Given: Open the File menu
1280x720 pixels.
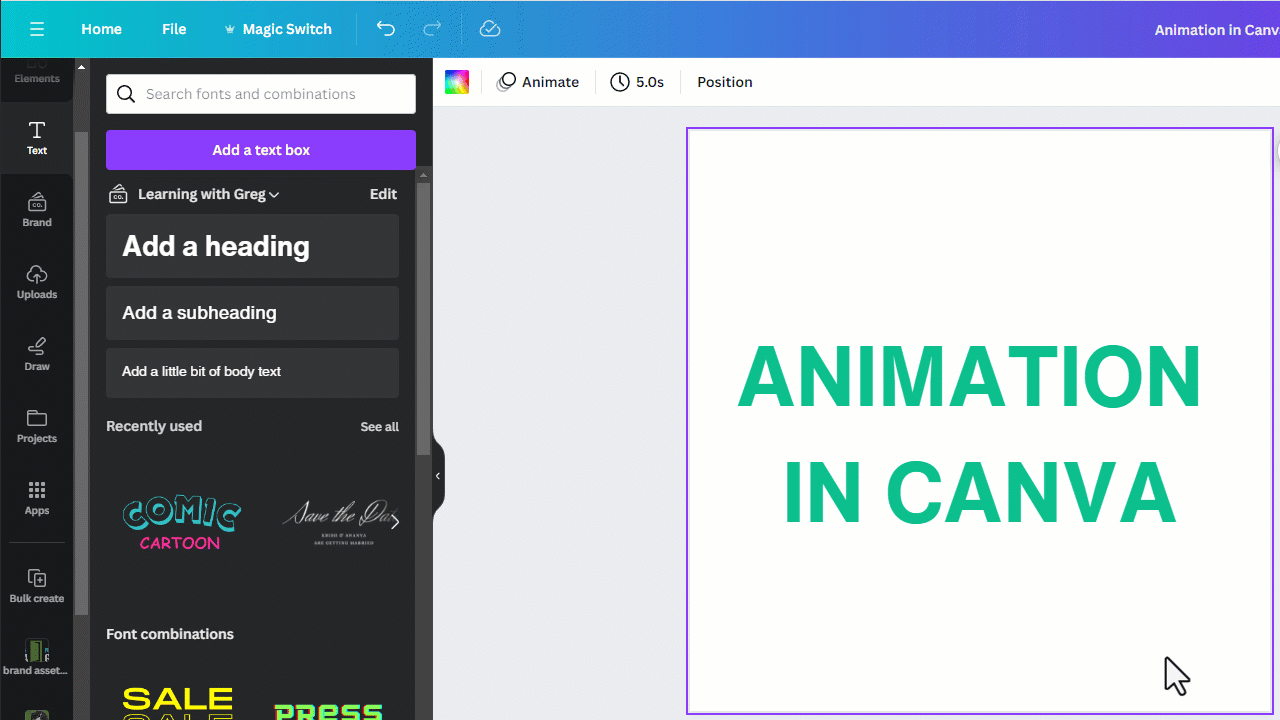Looking at the screenshot, I should click(174, 29).
